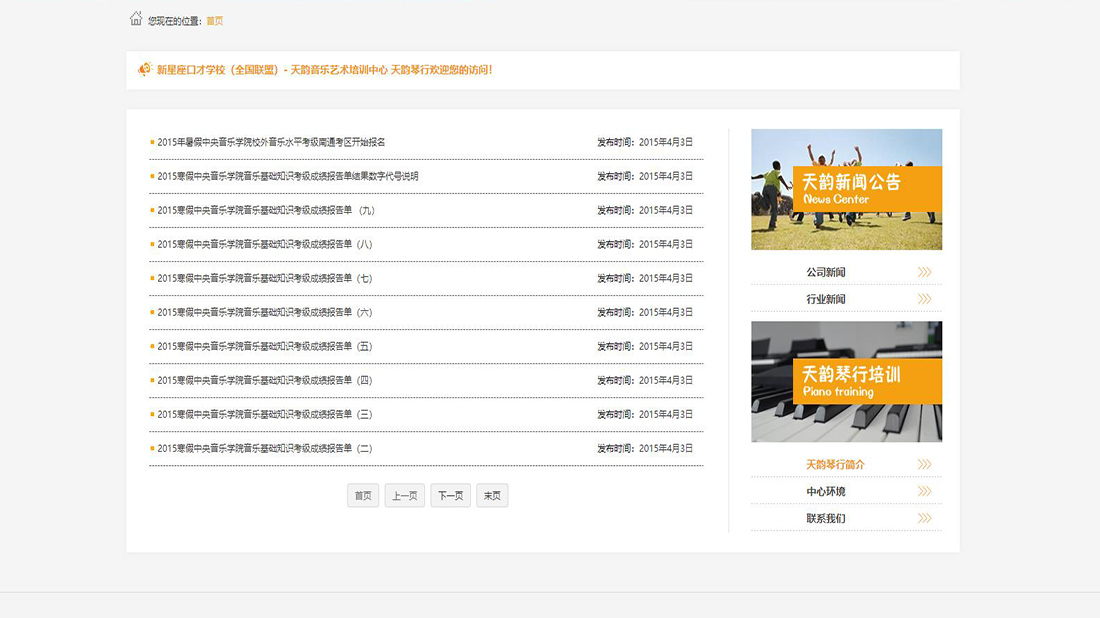The image size is (1100, 618).
Task: Click the 首页 pagination button
Action: 363,496
